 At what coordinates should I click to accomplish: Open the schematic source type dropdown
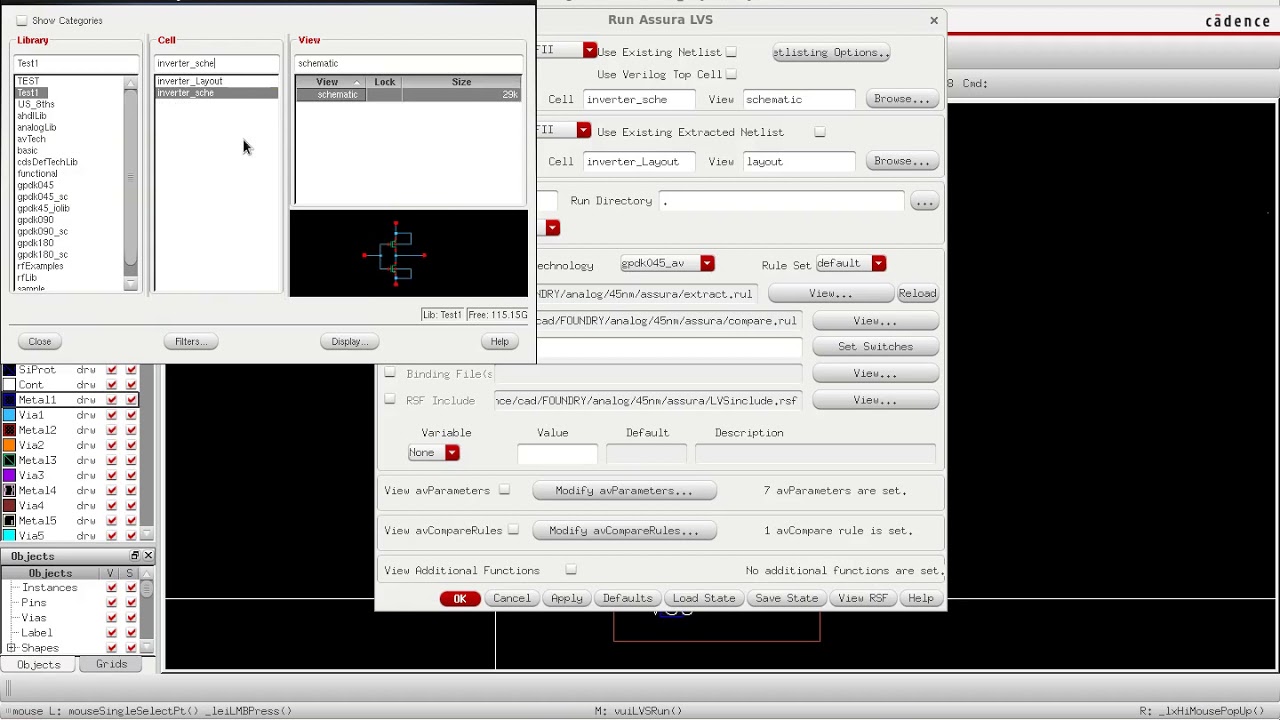click(x=590, y=50)
